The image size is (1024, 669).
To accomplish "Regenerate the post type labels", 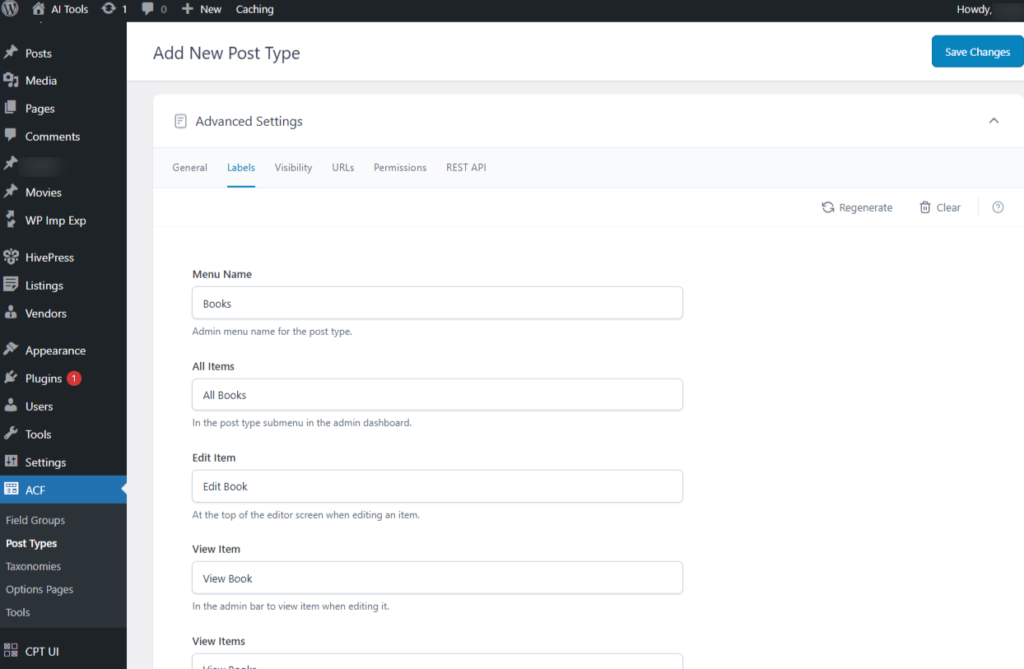I will coord(857,207).
